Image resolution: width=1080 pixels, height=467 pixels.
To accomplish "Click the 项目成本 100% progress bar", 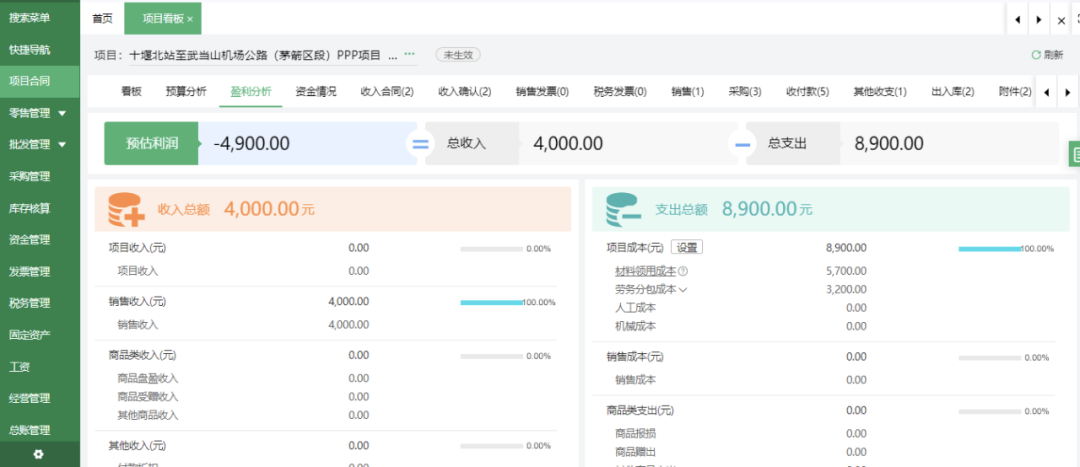I will tap(990, 249).
